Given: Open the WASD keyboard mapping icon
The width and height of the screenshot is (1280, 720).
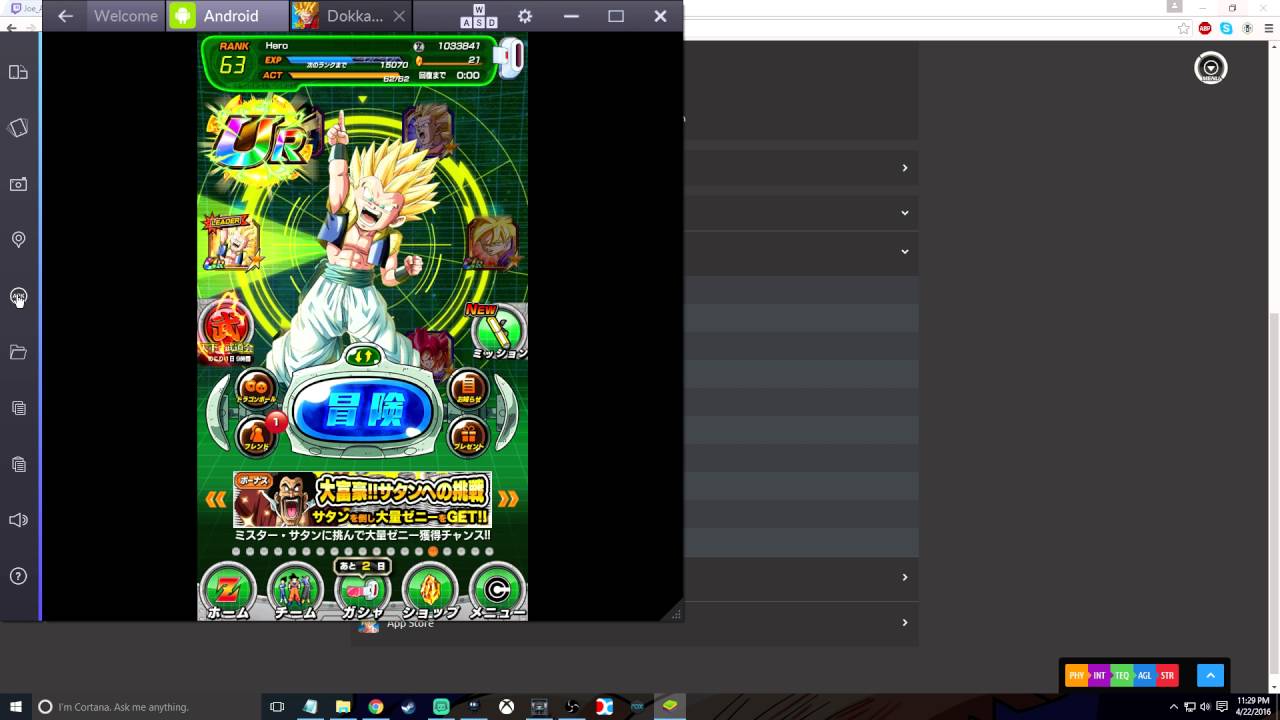Looking at the screenshot, I should (479, 16).
